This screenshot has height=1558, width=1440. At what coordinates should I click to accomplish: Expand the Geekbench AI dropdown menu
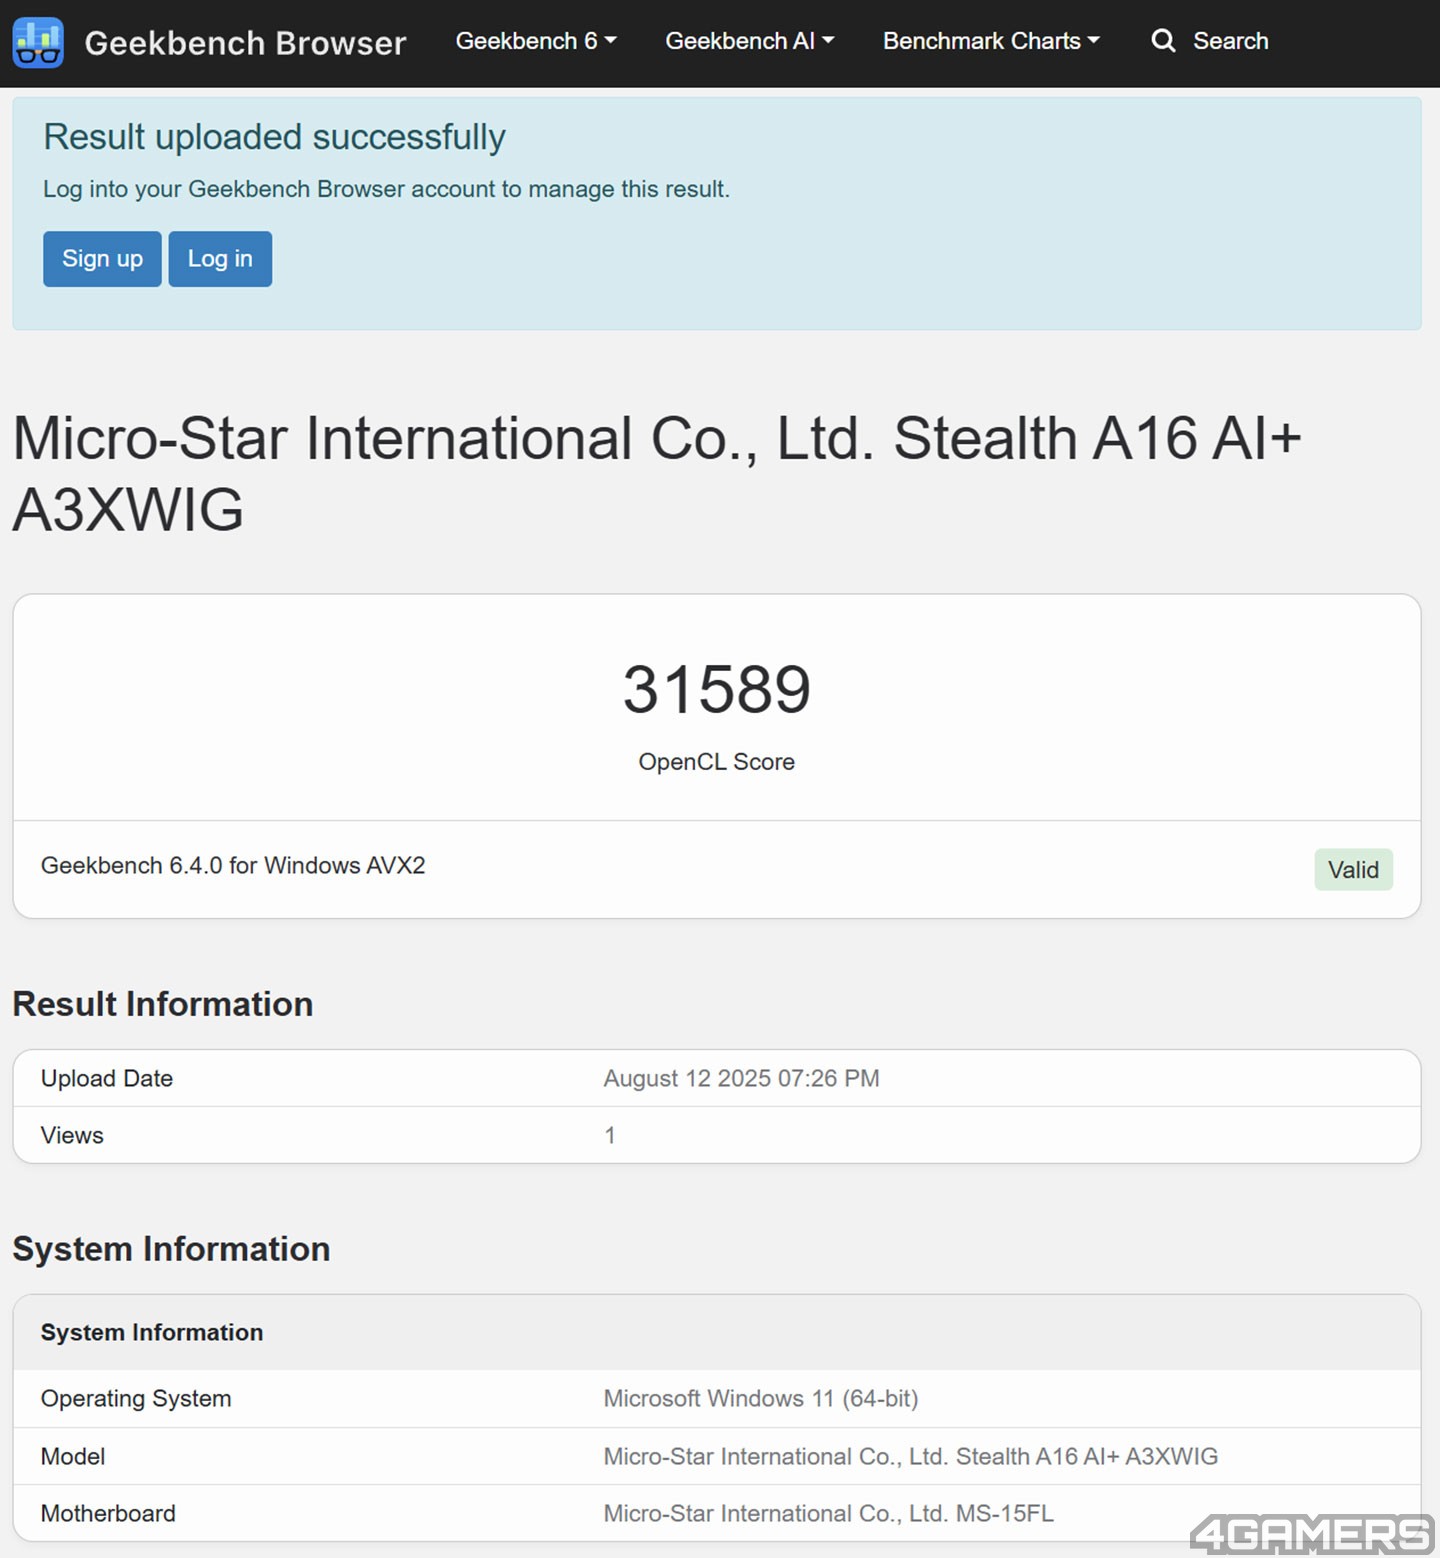749,41
